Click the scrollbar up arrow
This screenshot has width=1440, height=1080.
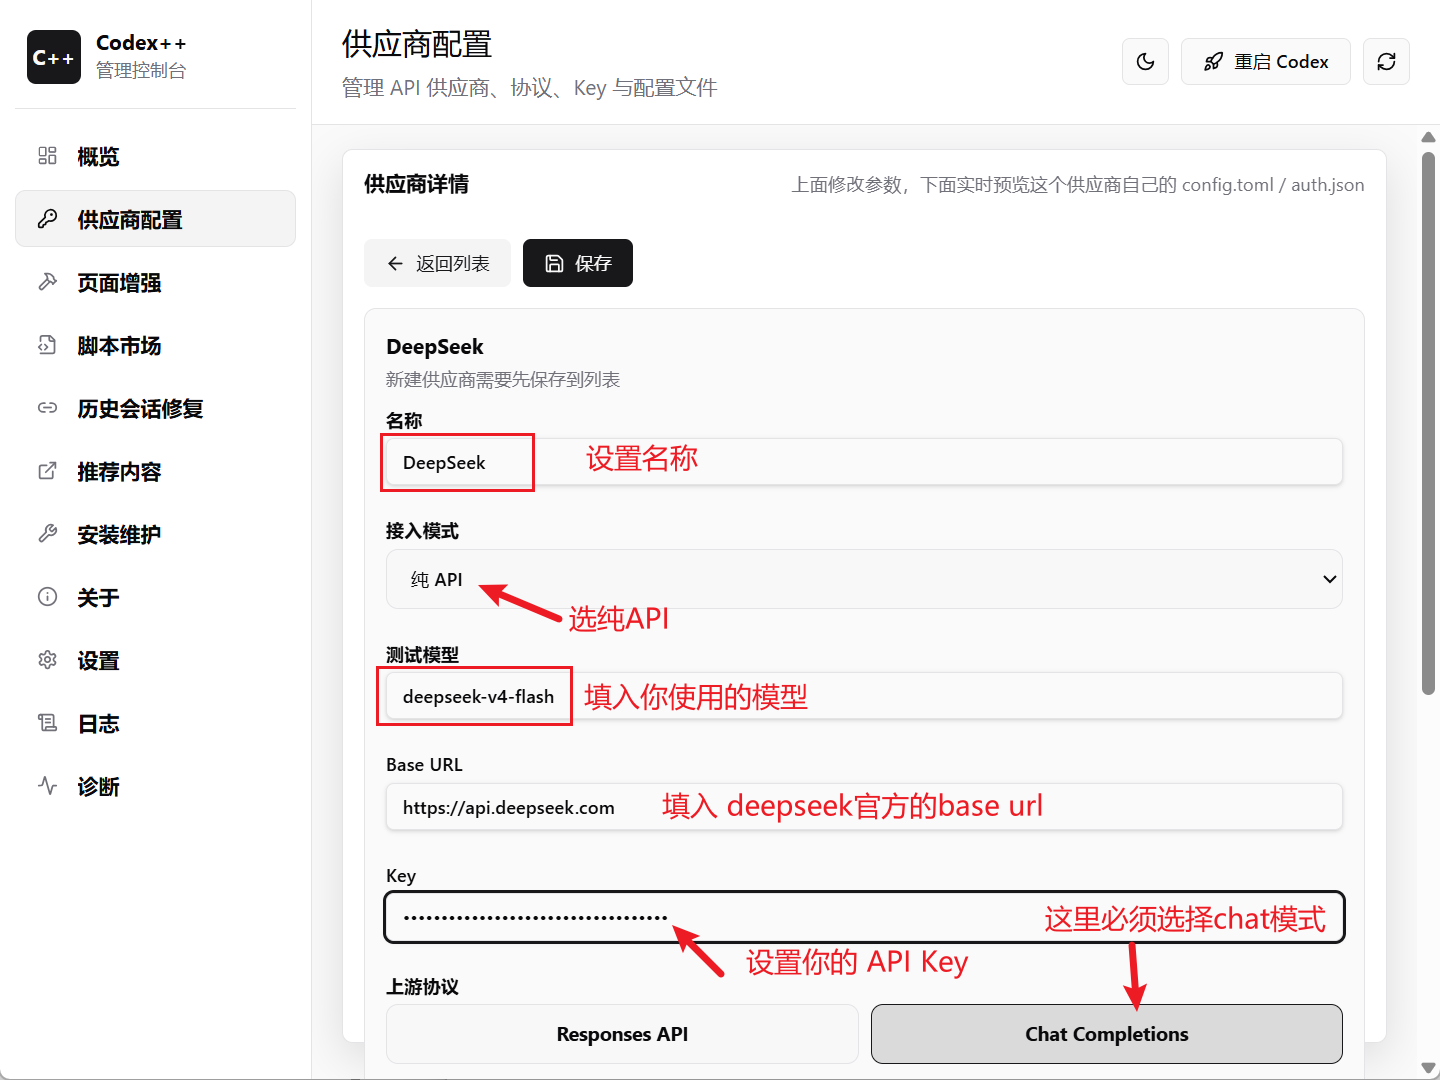point(1429,136)
